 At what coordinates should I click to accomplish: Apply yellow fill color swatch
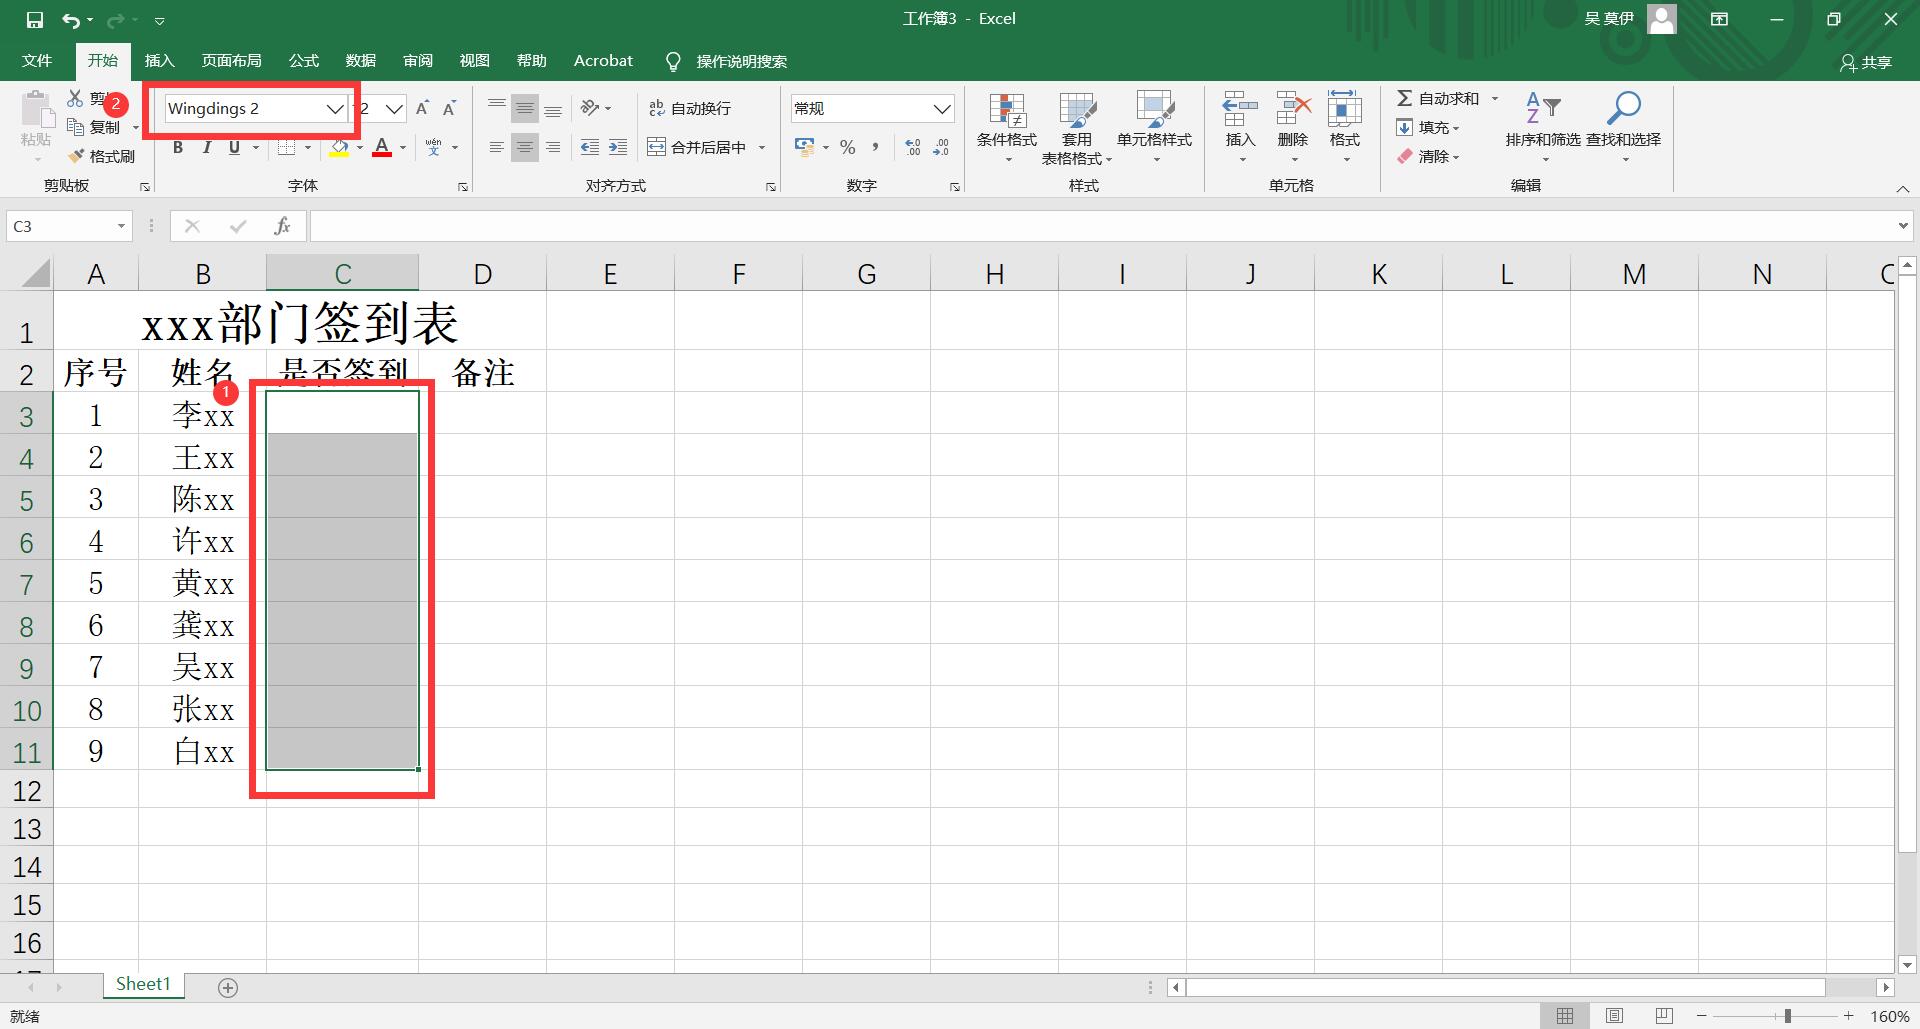point(339,148)
